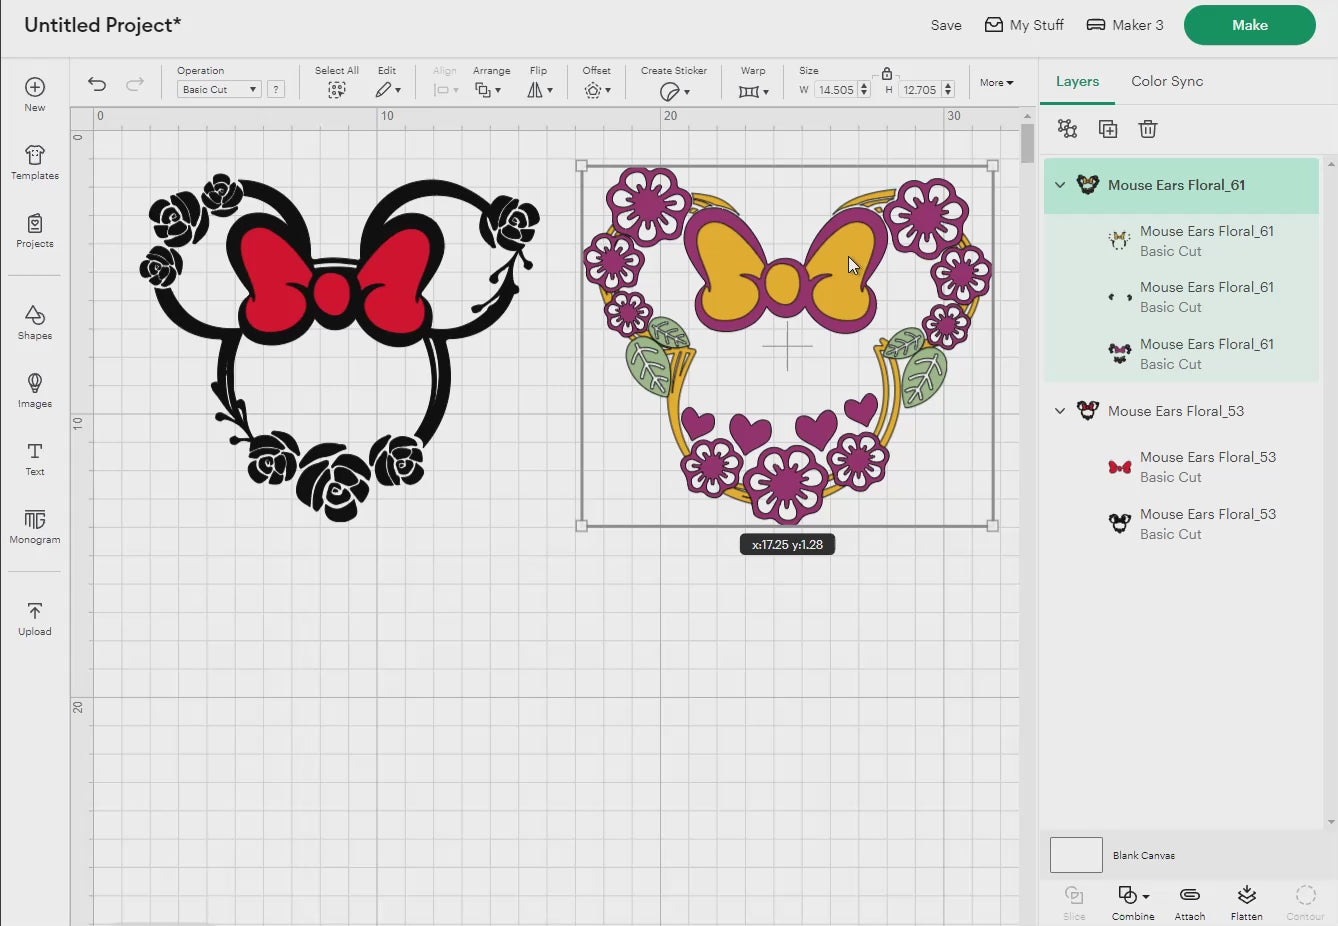This screenshot has height=926, width=1338.
Task: Undo the last action
Action: coord(97,84)
